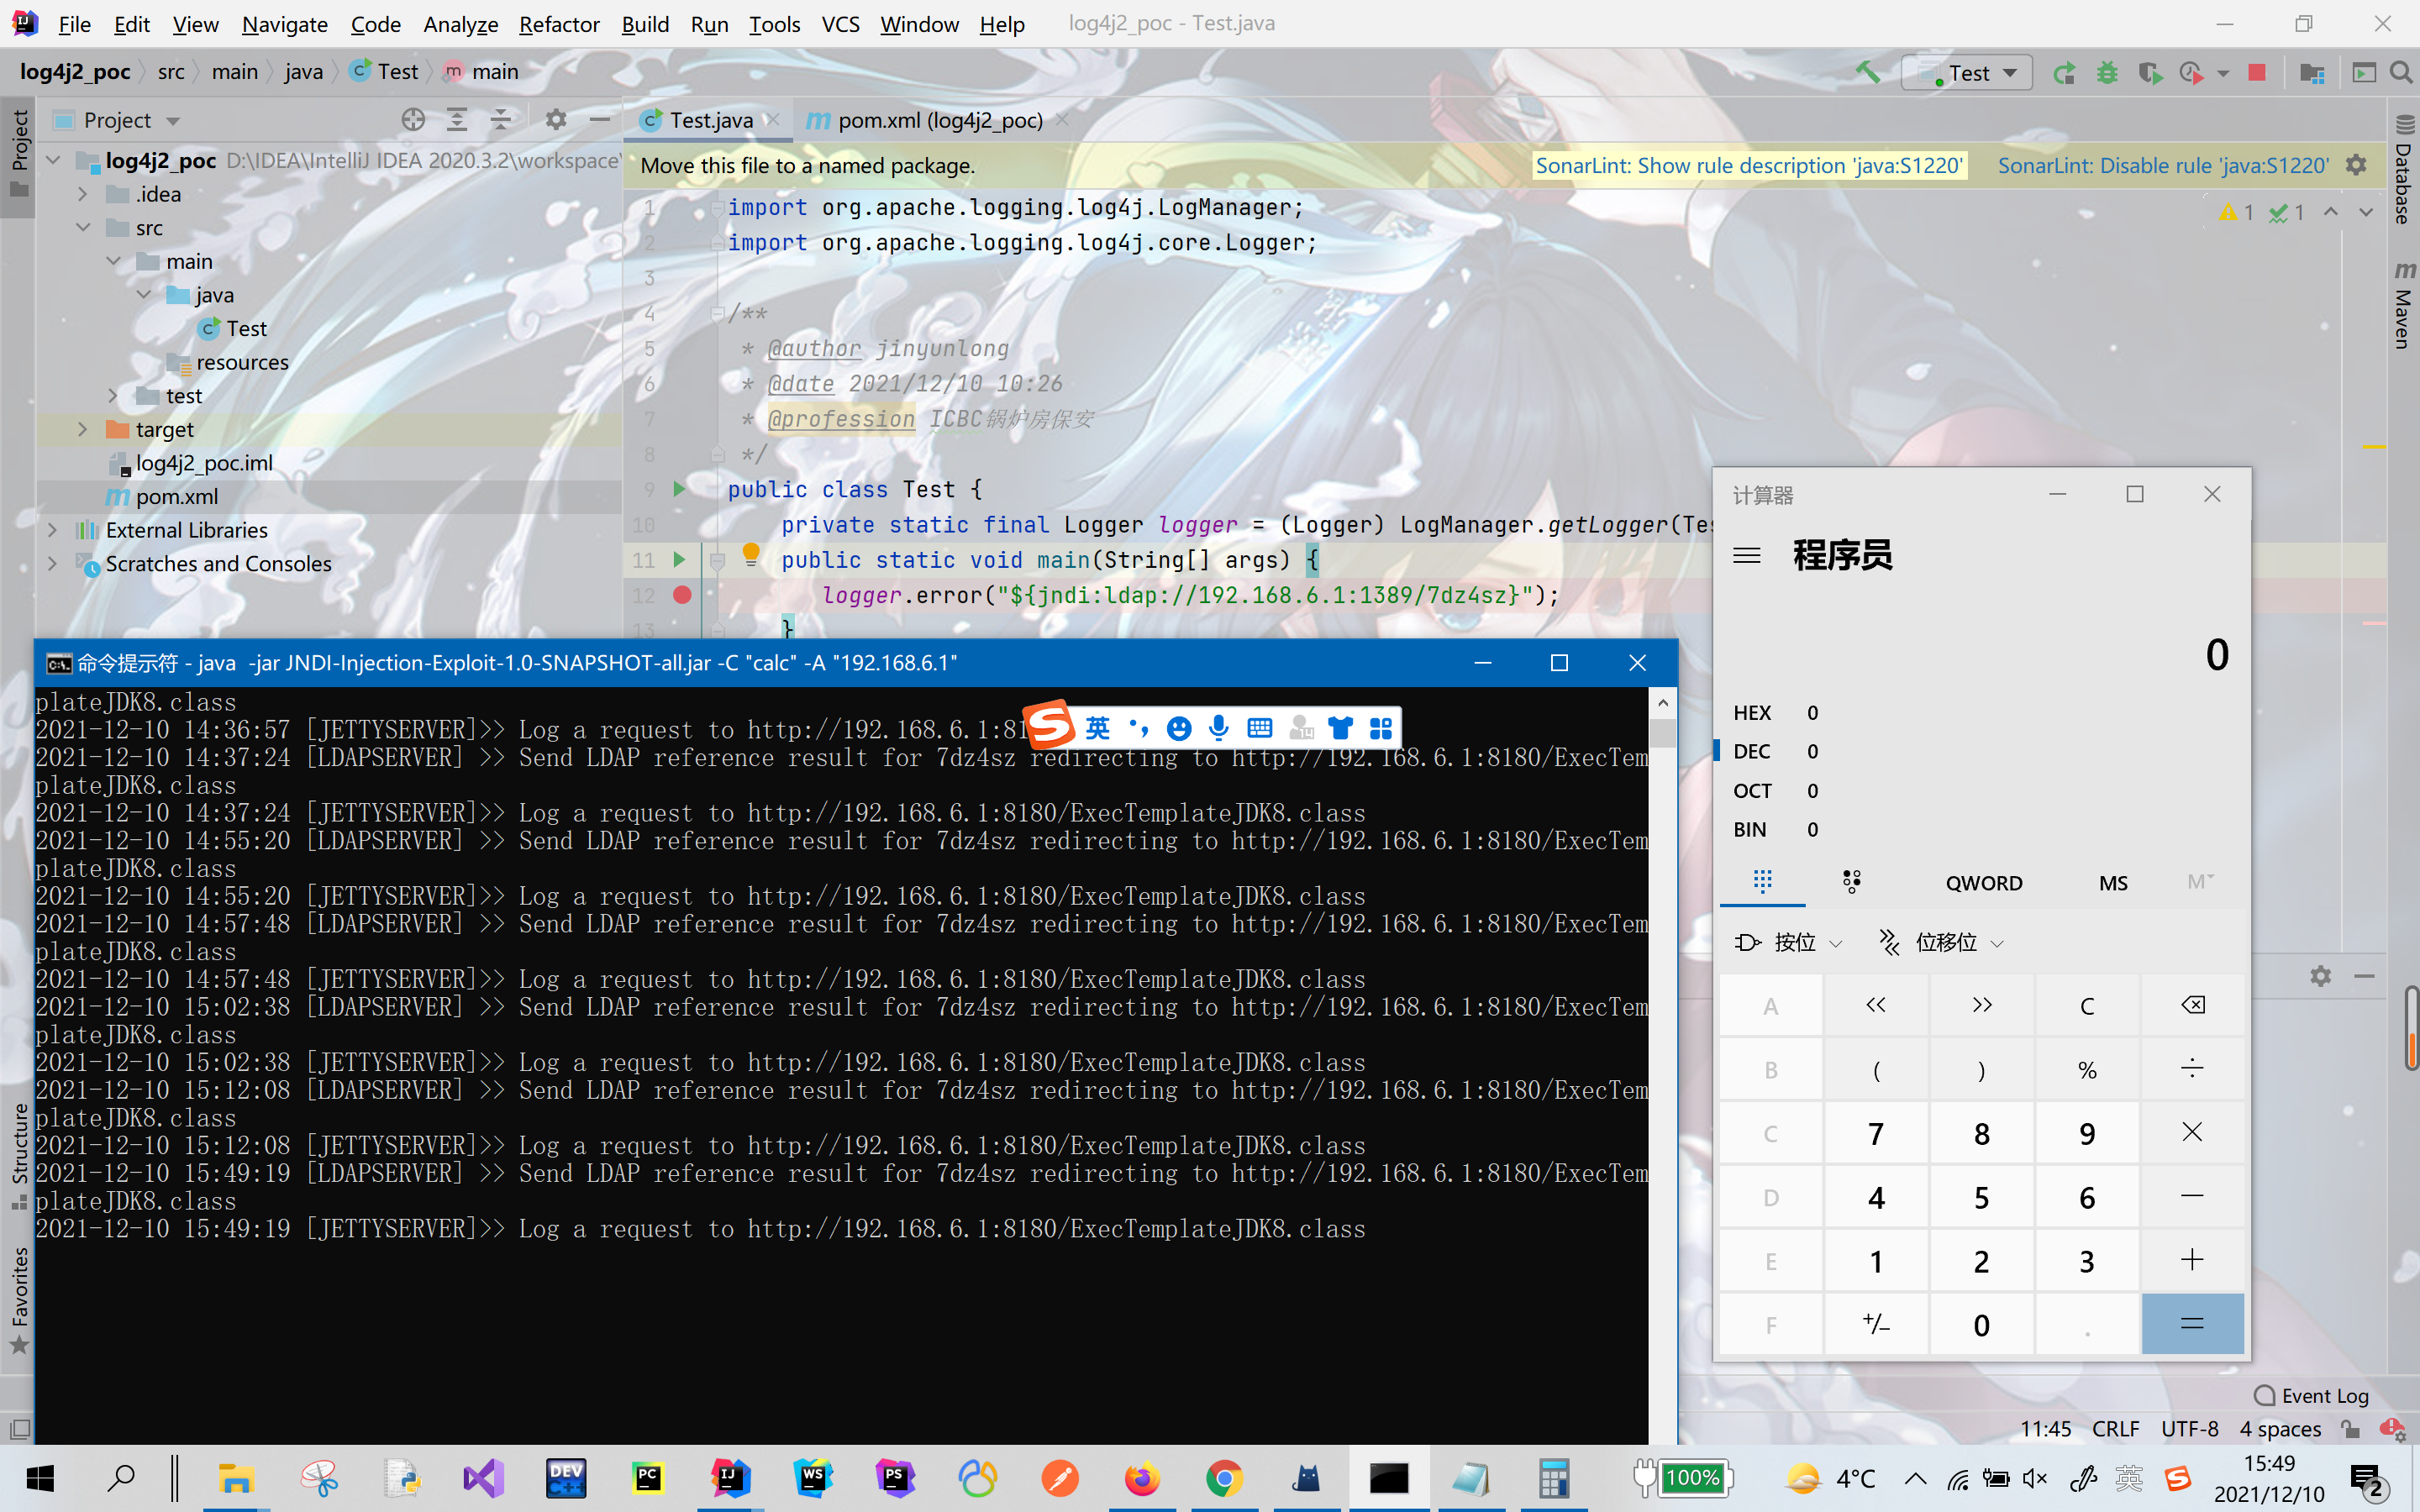Image resolution: width=2420 pixels, height=1512 pixels.
Task: Click calculator backspace key
Action: coord(2192,1005)
